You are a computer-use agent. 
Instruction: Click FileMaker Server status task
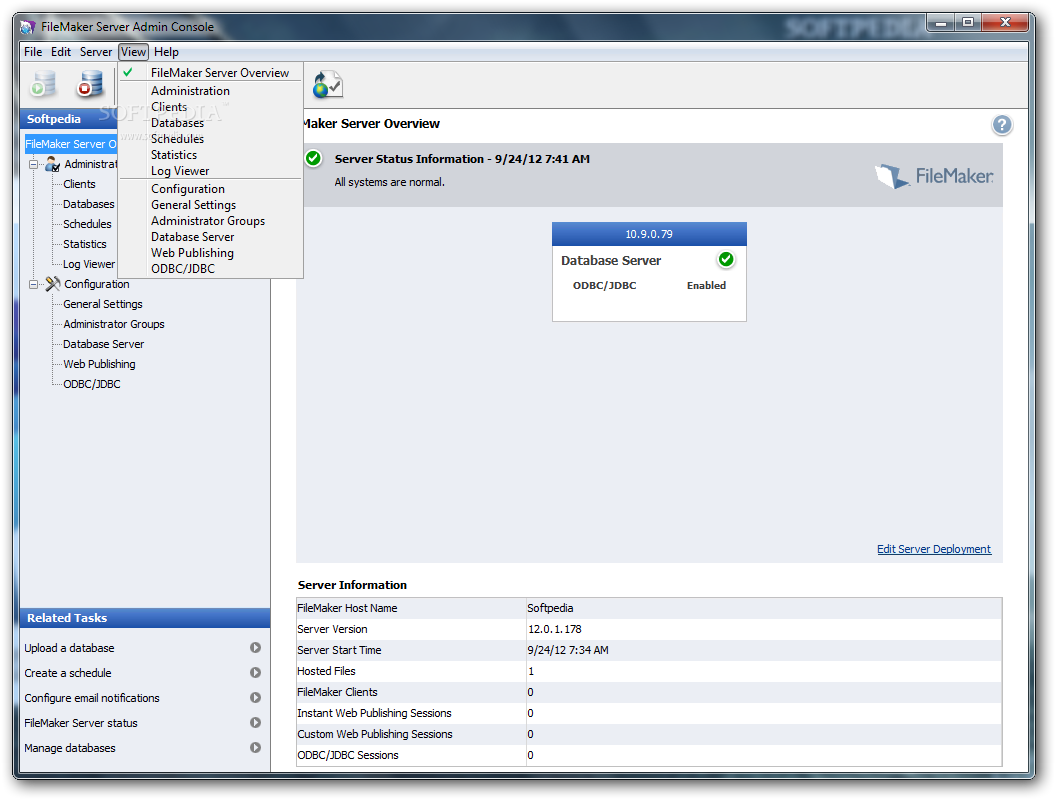pos(81,723)
